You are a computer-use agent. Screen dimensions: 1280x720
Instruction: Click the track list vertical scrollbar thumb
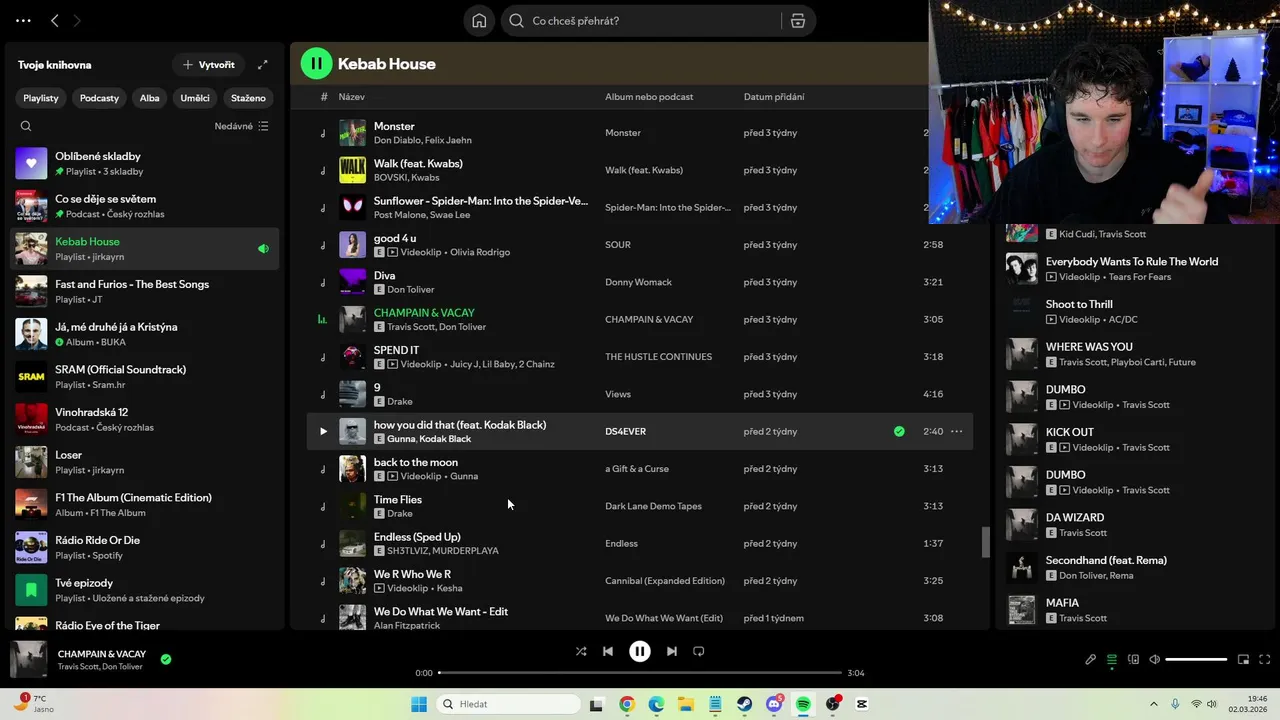click(985, 543)
